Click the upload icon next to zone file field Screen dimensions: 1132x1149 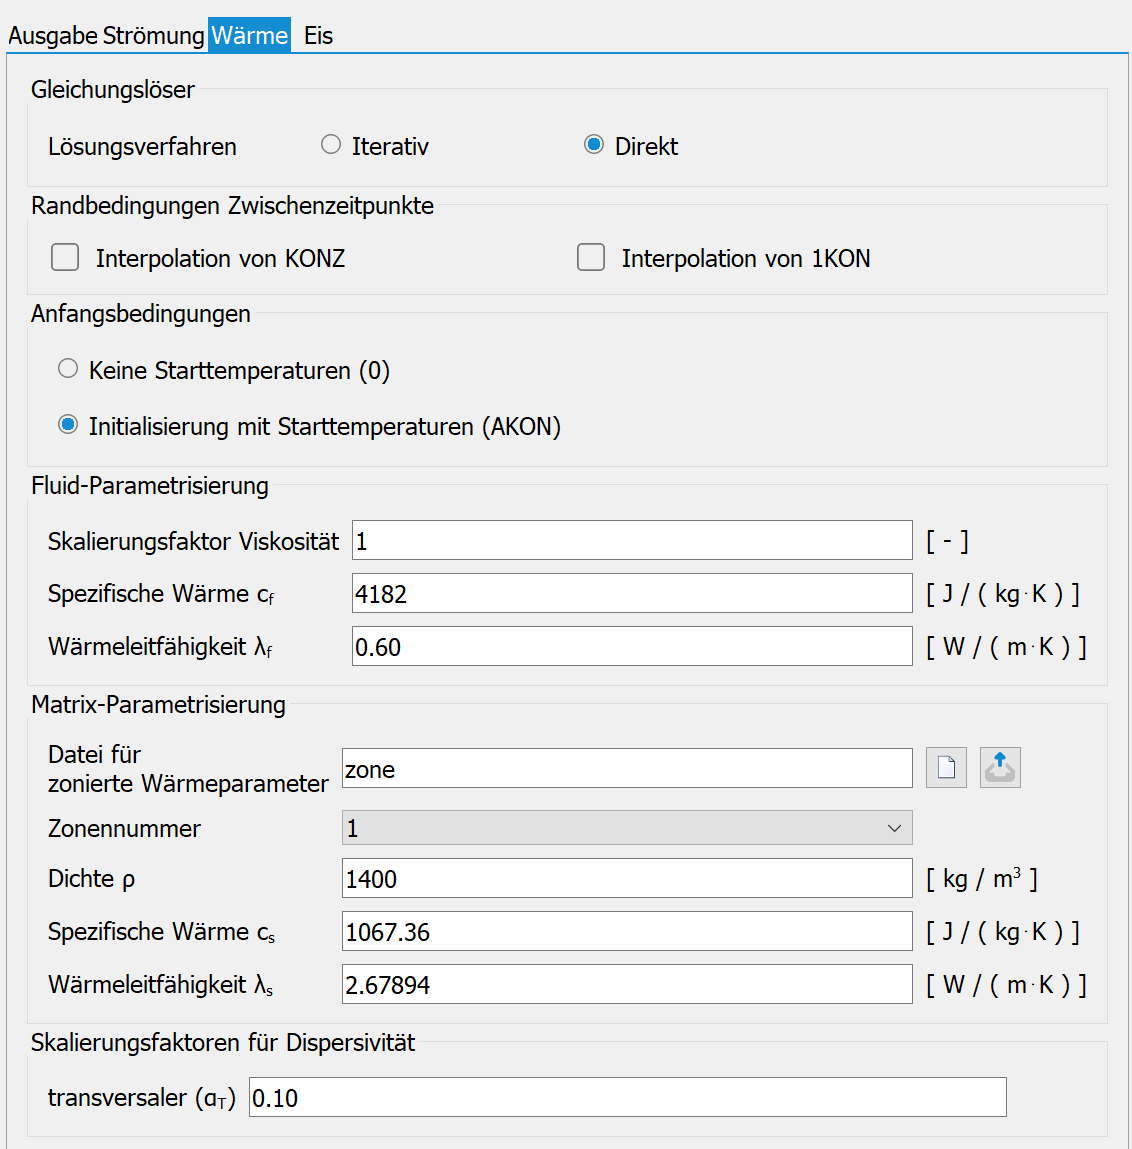point(1000,767)
